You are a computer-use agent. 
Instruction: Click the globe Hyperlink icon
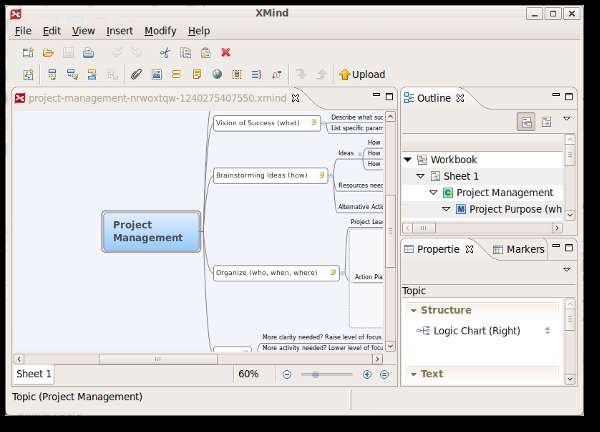217,74
